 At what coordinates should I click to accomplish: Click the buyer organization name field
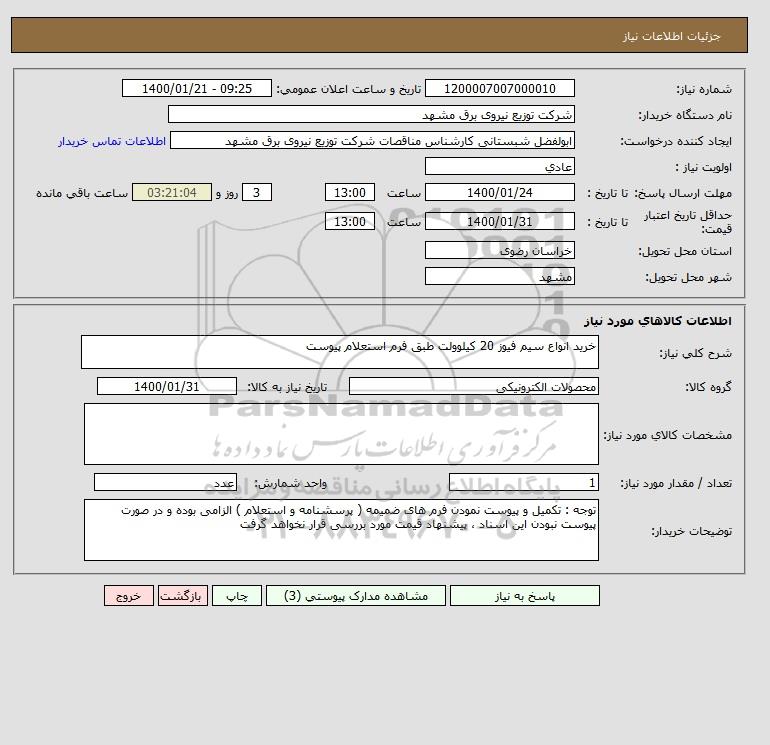[371, 114]
